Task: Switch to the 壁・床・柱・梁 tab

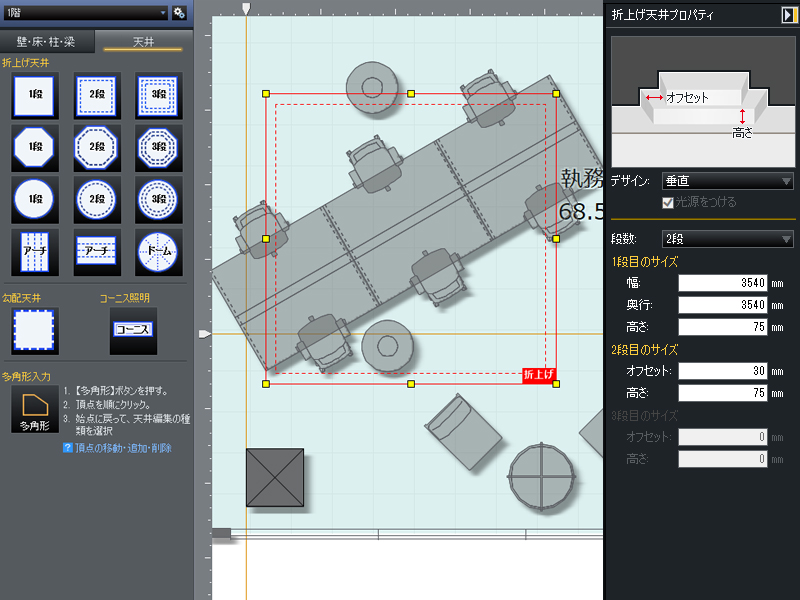Action: pyautogui.click(x=48, y=42)
